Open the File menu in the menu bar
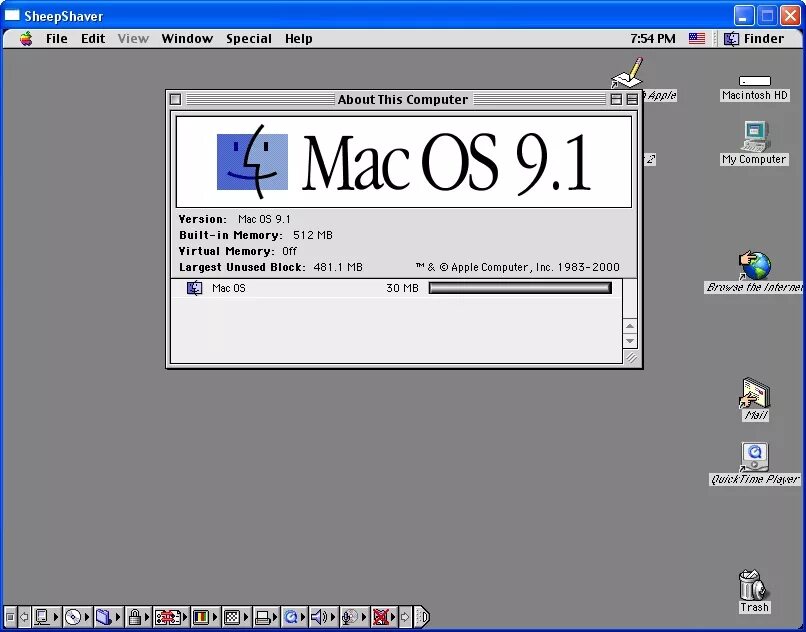806x632 pixels. (56, 38)
